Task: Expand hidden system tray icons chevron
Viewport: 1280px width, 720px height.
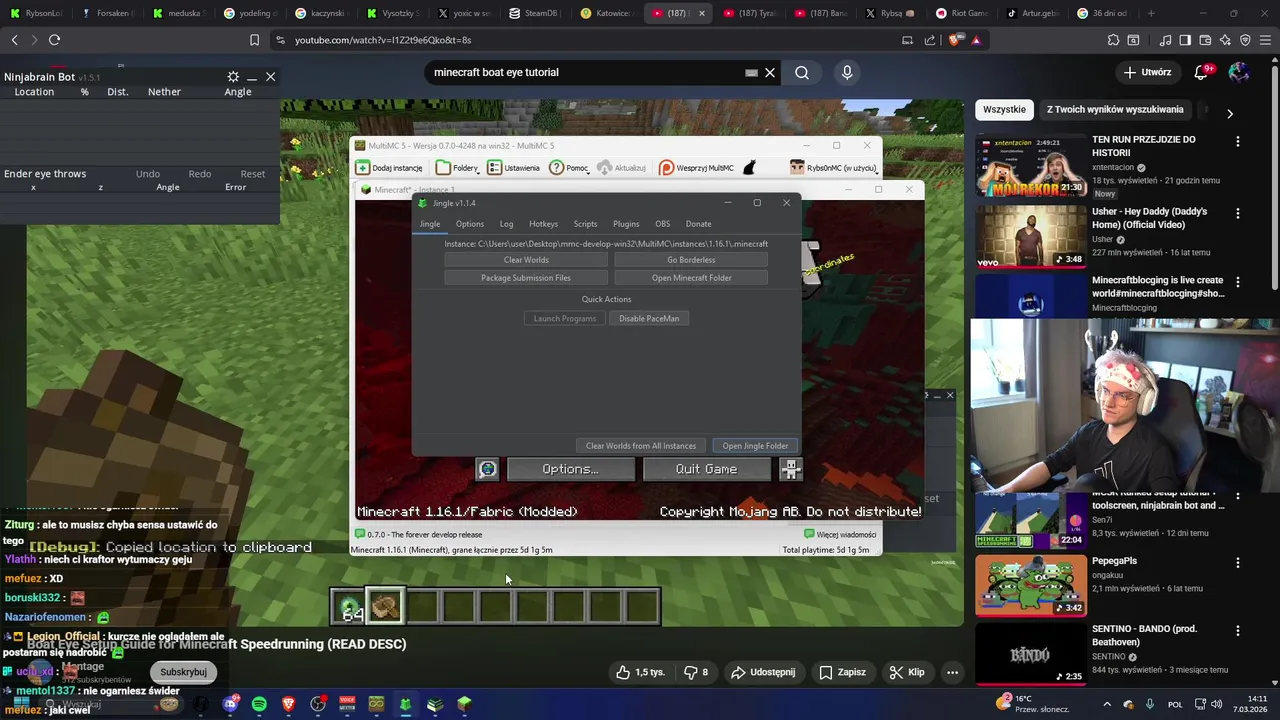Action: pos(1107,704)
